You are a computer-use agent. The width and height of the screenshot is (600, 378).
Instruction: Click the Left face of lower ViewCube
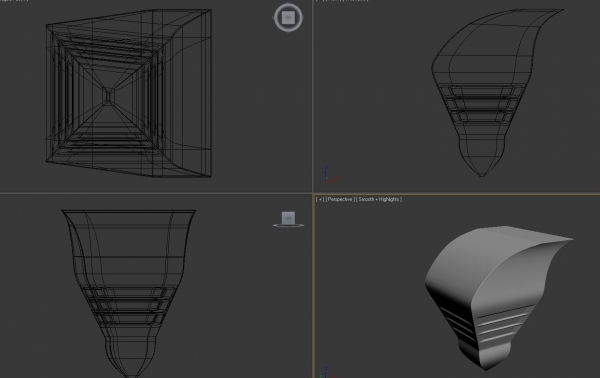(x=288, y=218)
